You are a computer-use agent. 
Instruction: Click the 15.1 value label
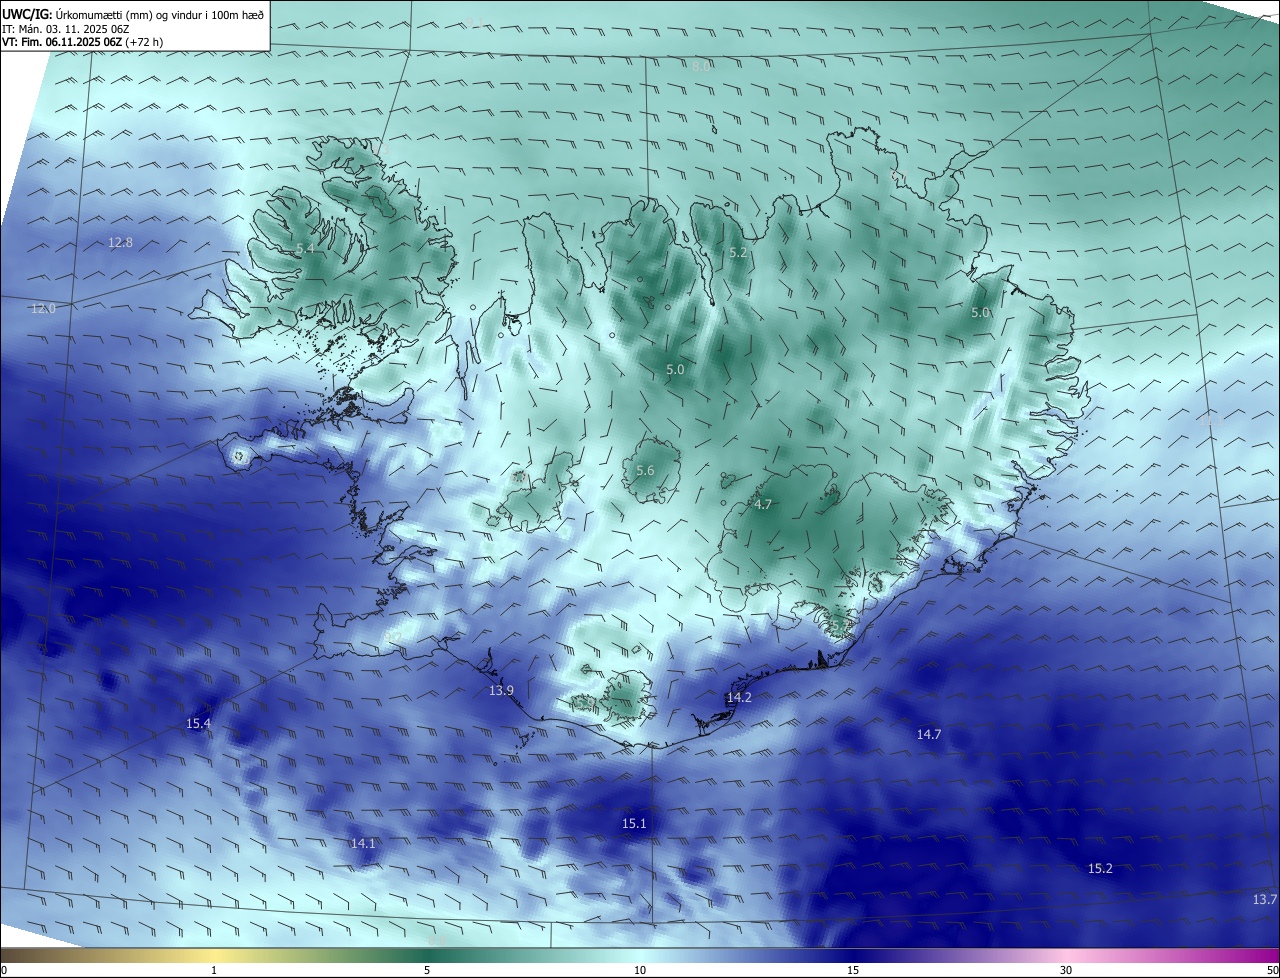(634, 824)
